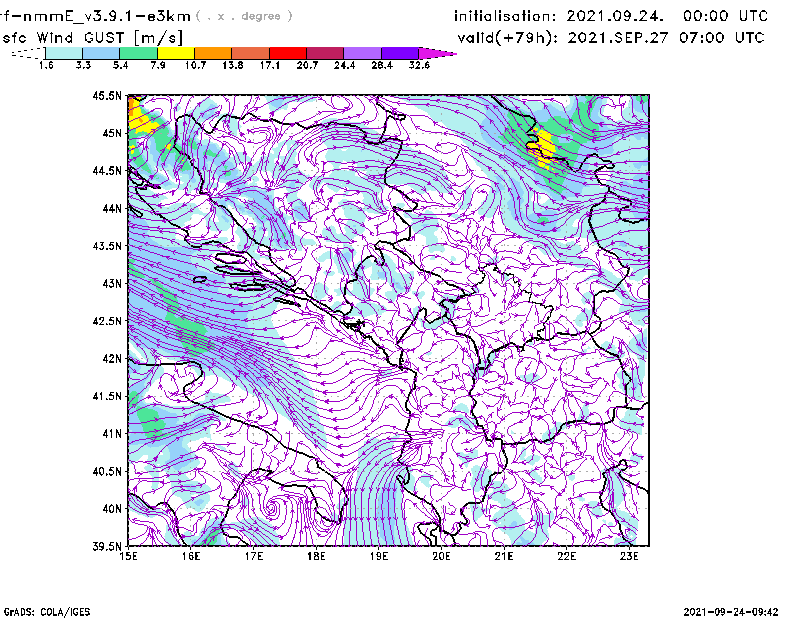Click the '2021-09-24-09:42' timestamp
Image resolution: width=800 pixels, height=618 pixels.
click(731, 612)
